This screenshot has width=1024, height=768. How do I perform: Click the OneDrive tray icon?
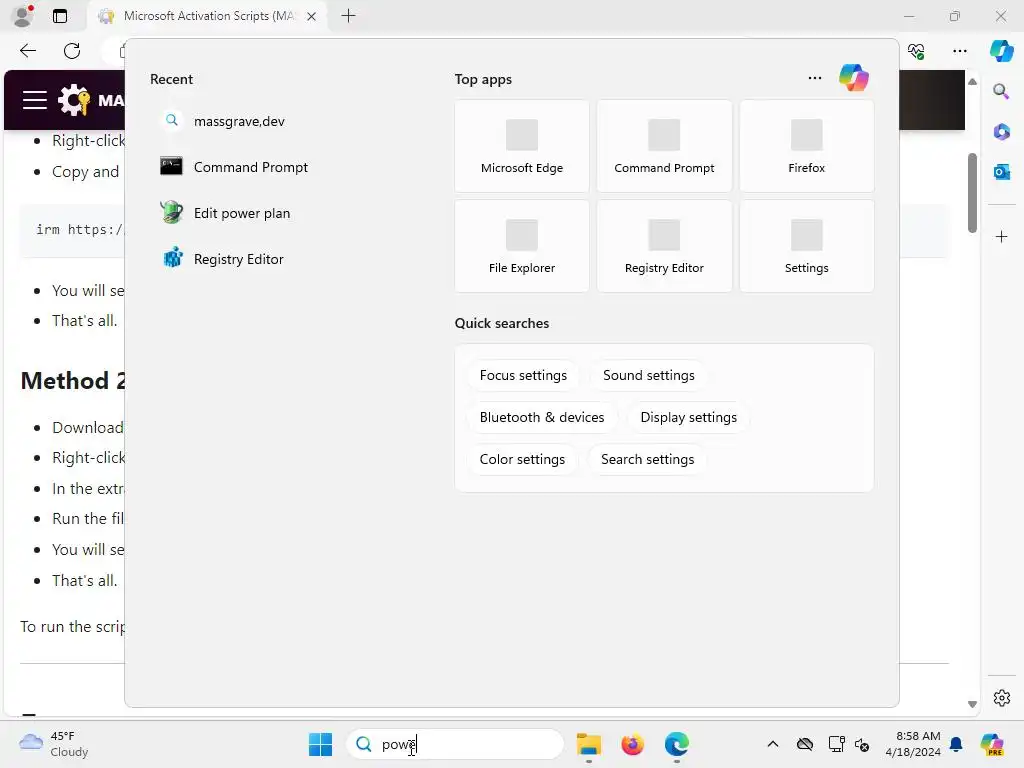pos(805,744)
